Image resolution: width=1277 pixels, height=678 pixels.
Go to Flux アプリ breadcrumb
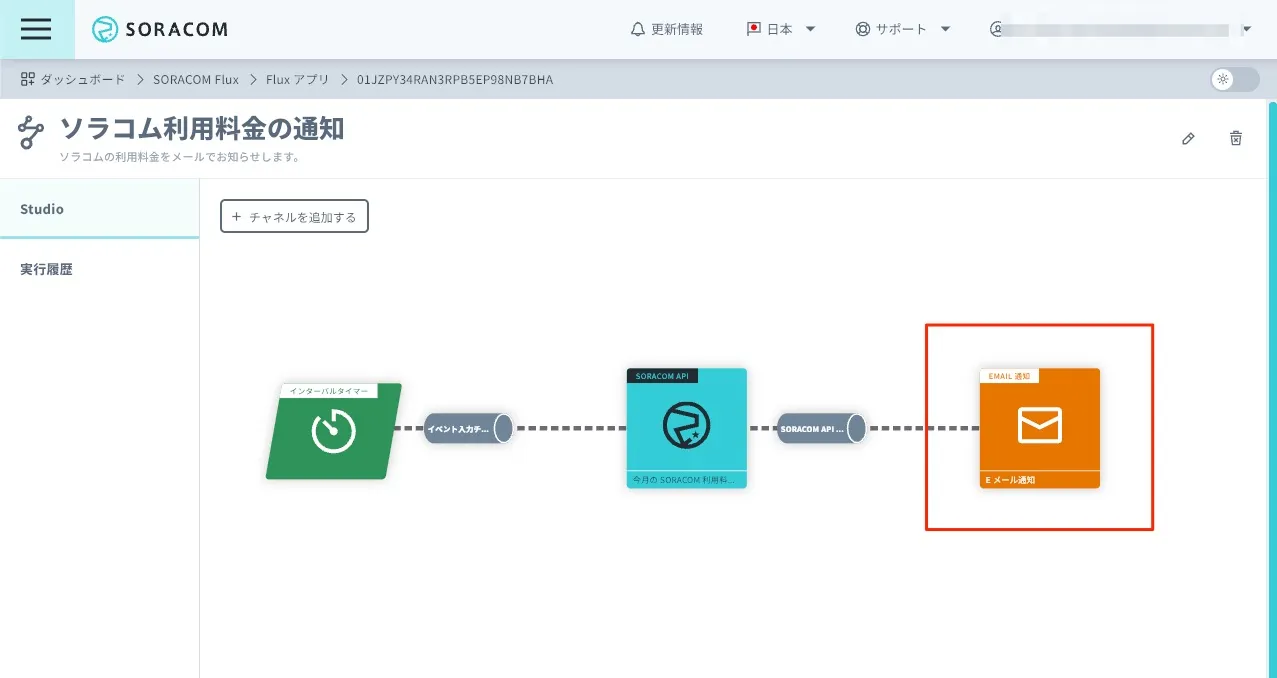tap(297, 79)
